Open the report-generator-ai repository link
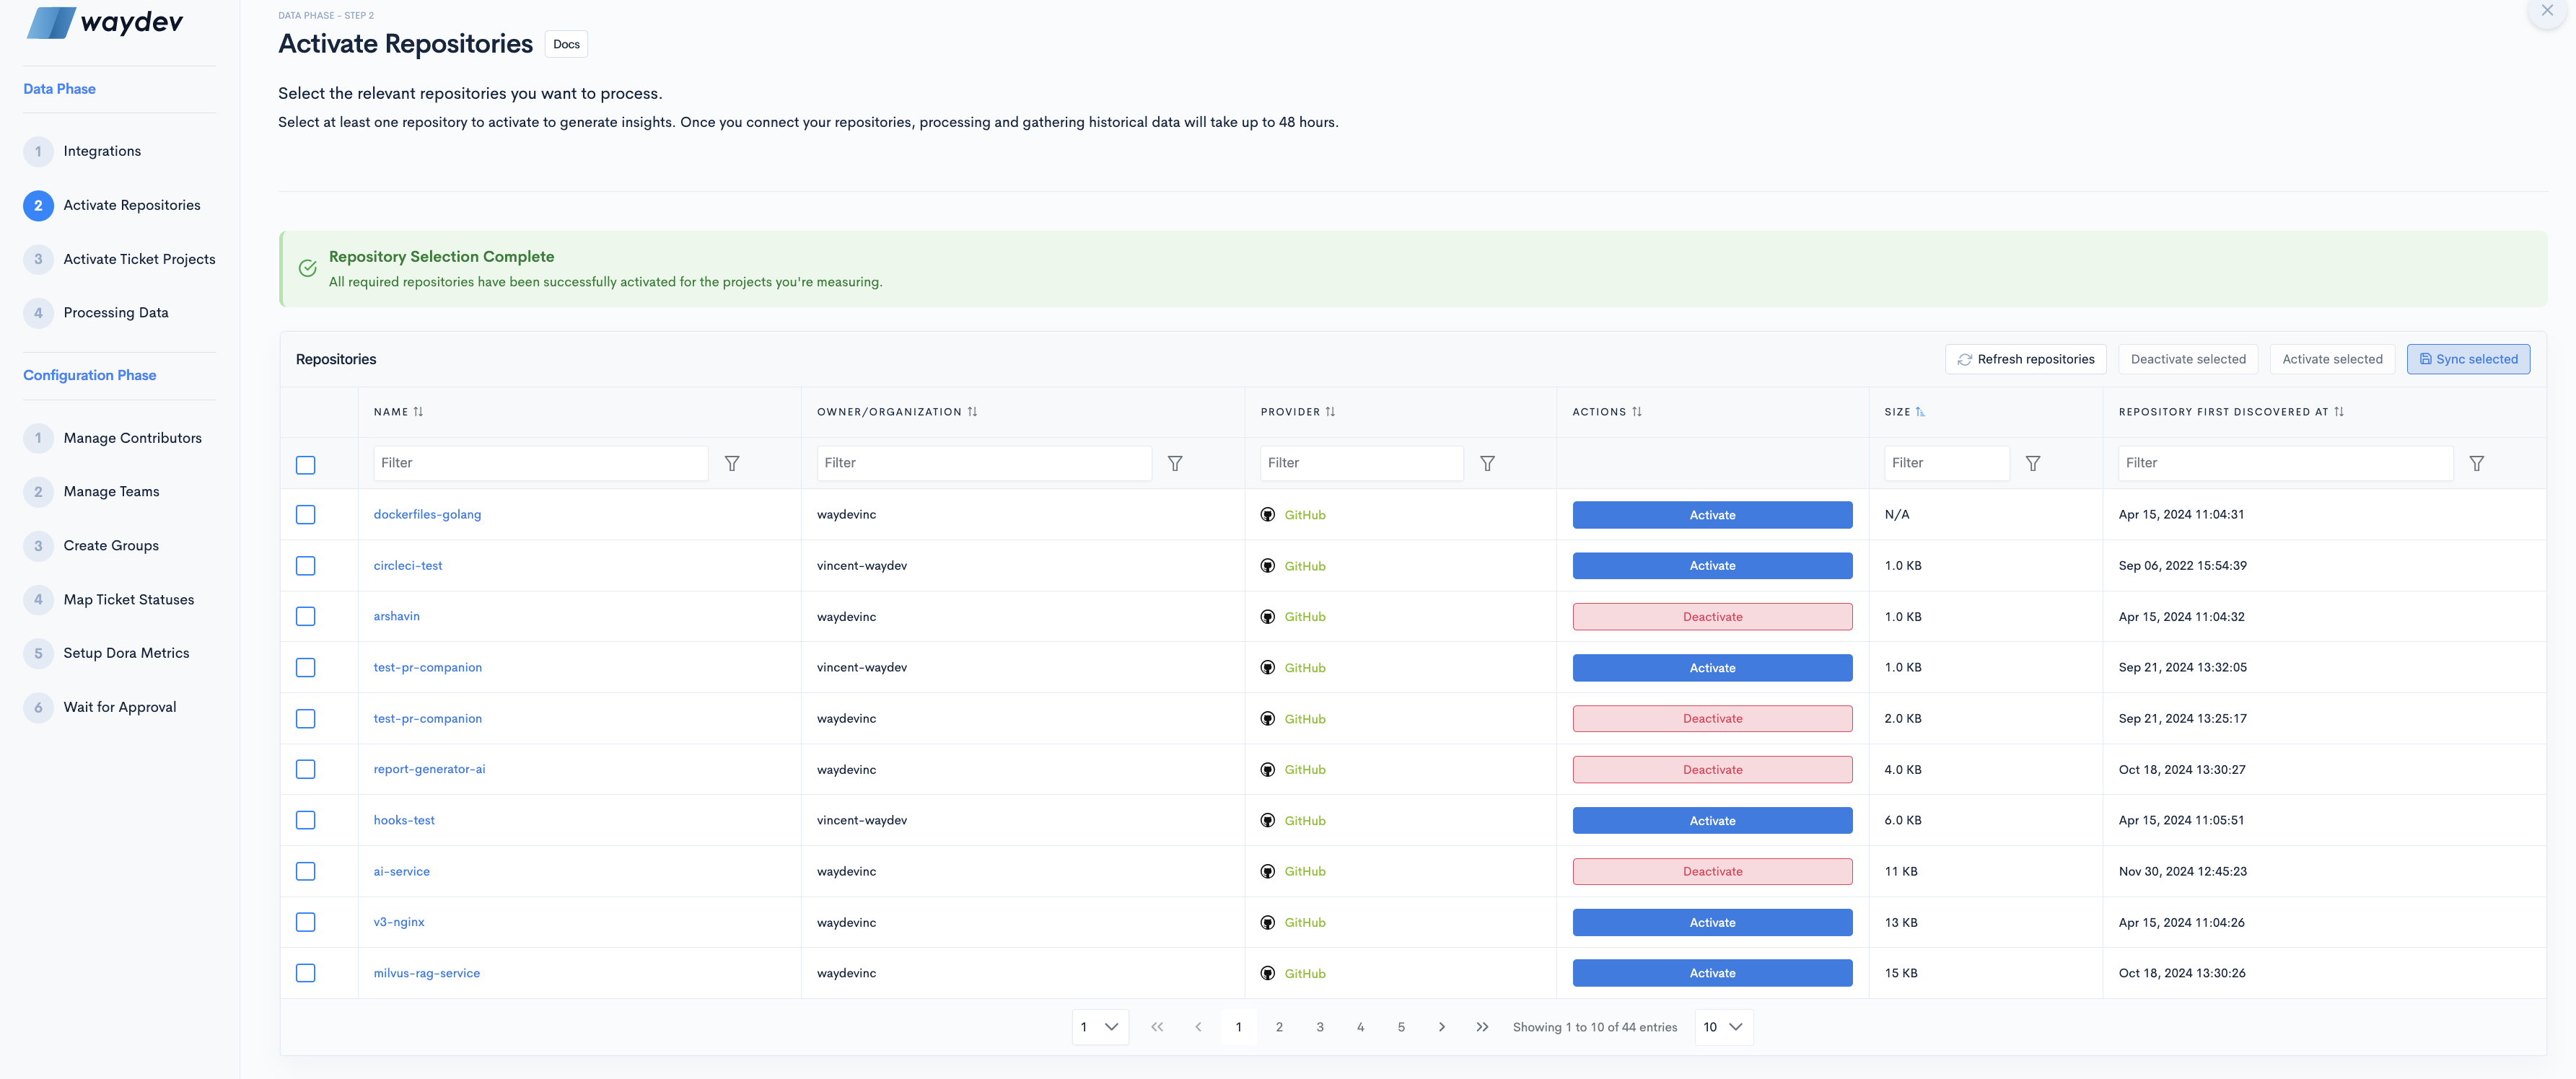The width and height of the screenshot is (2576, 1079). tap(429, 769)
